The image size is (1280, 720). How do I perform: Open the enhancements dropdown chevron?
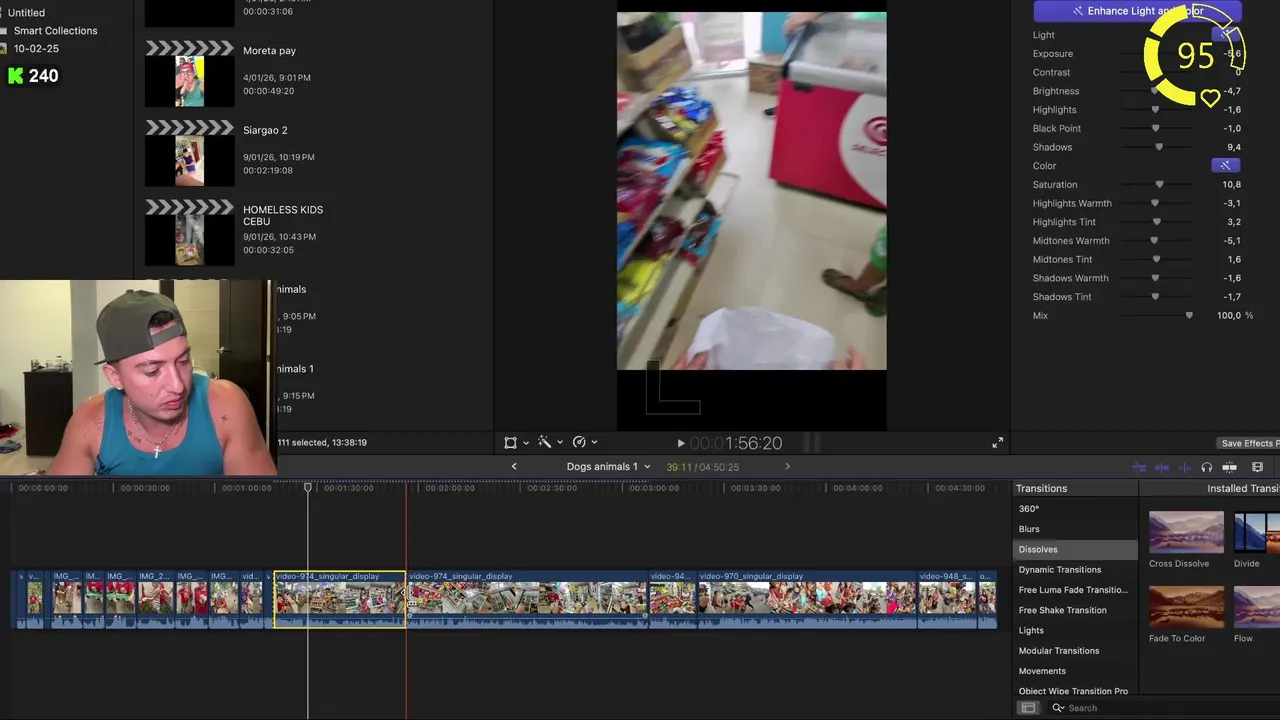click(560, 442)
